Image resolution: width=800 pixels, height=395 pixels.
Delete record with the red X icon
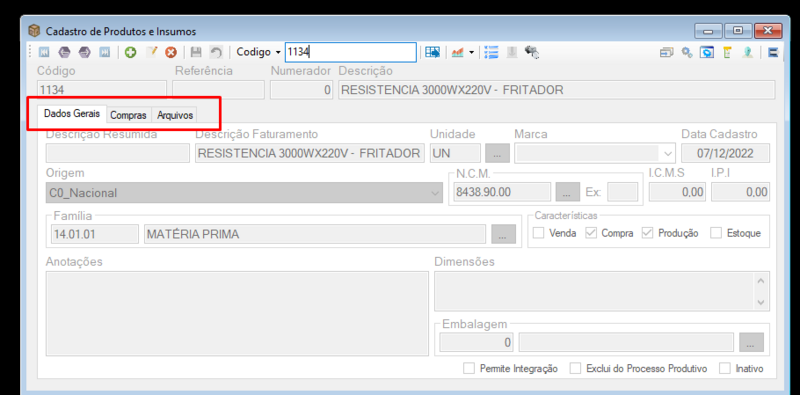pos(171,52)
